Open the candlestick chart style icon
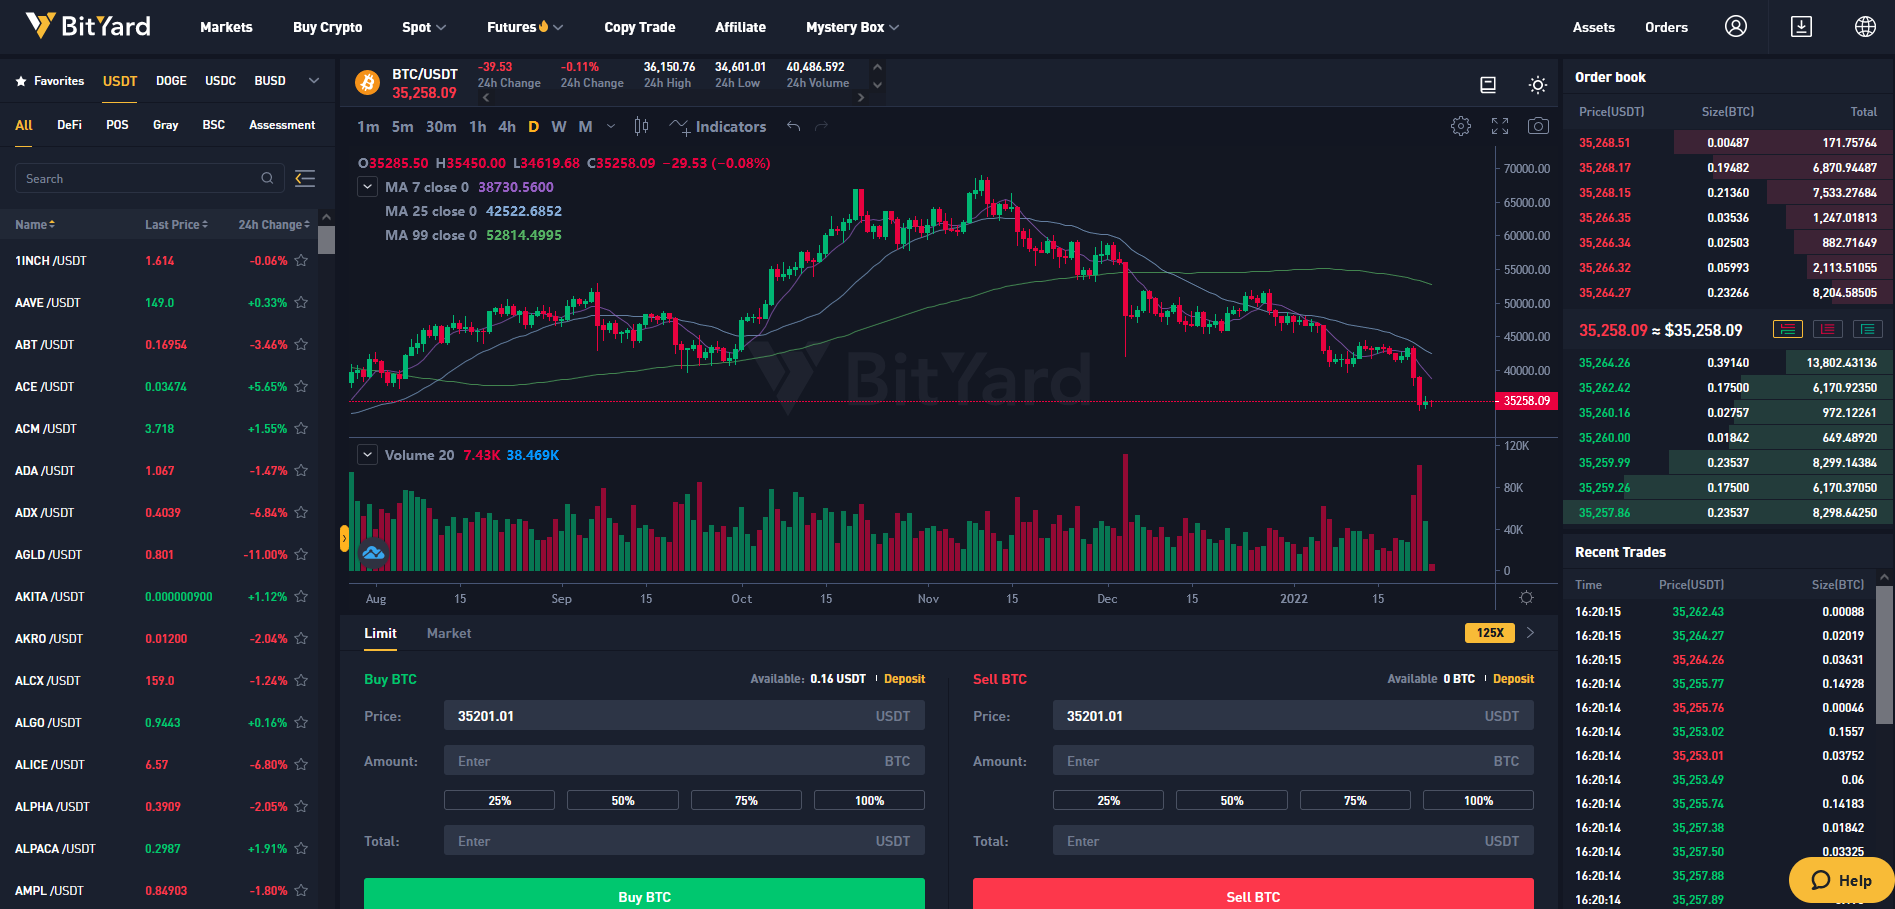Image resolution: width=1895 pixels, height=909 pixels. pyautogui.click(x=641, y=126)
